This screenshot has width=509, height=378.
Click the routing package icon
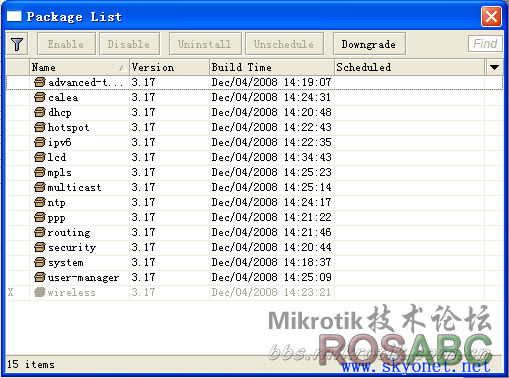point(40,232)
